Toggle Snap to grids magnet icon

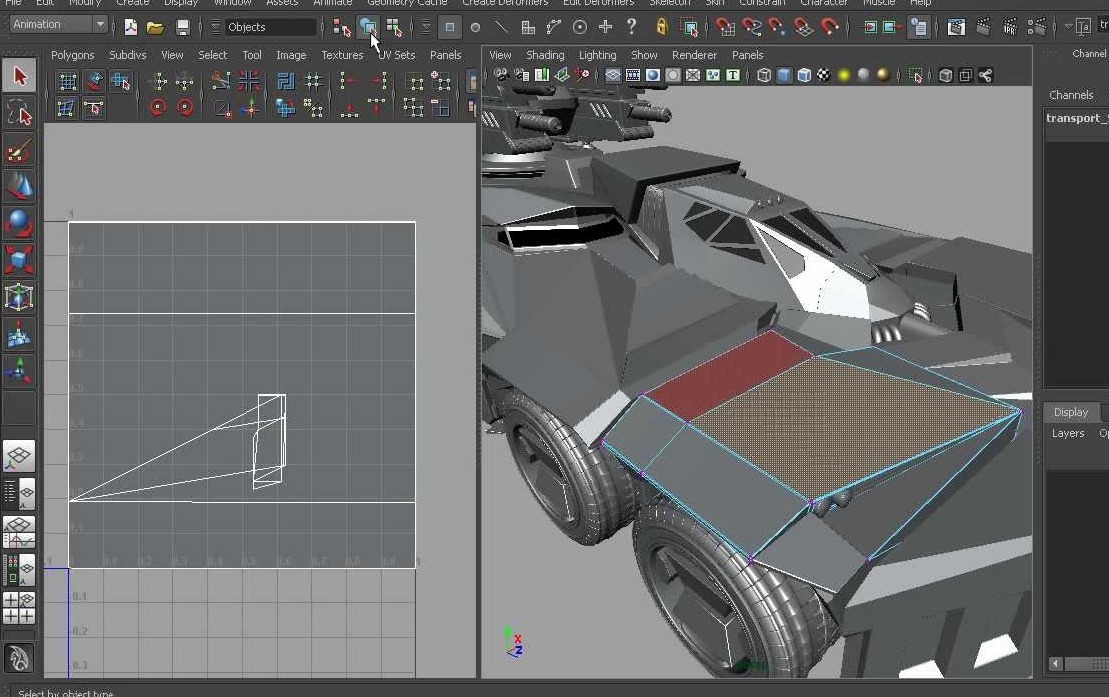[x=724, y=27]
